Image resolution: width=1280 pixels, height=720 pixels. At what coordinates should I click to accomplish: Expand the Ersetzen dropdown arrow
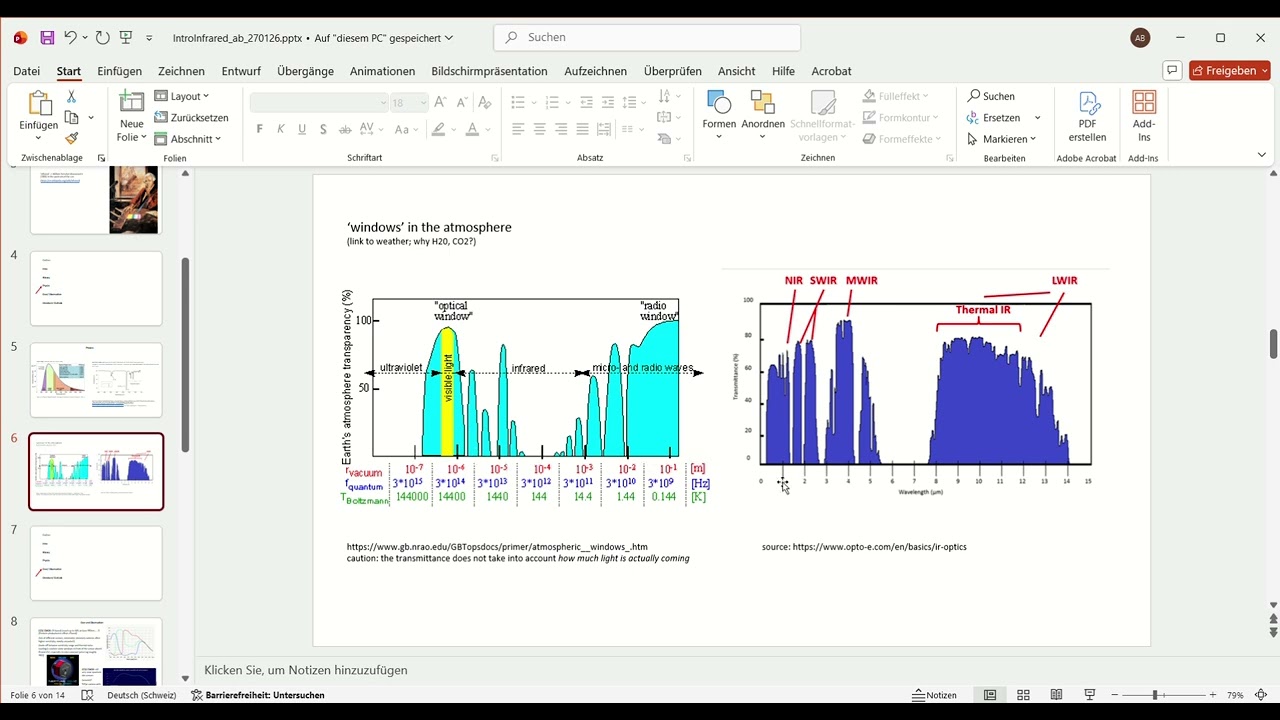[x=1037, y=118]
